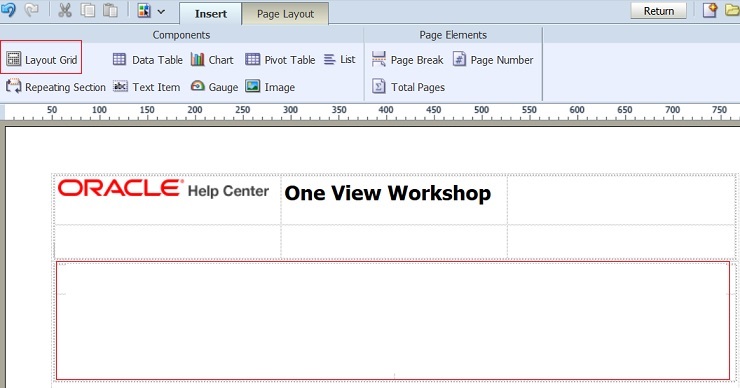
Task: Click the component insert icon in the top toolbar
Action: 144,10
